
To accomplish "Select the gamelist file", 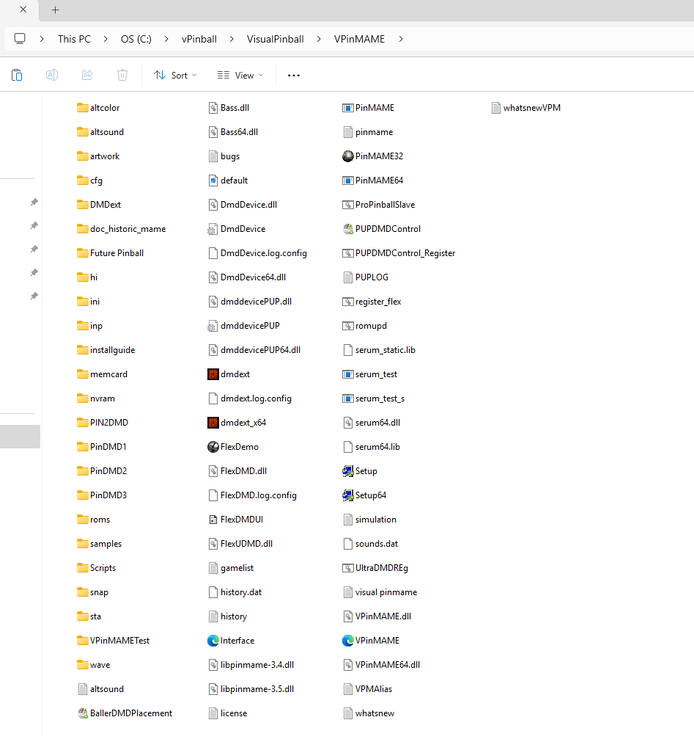I will coord(231,568).
